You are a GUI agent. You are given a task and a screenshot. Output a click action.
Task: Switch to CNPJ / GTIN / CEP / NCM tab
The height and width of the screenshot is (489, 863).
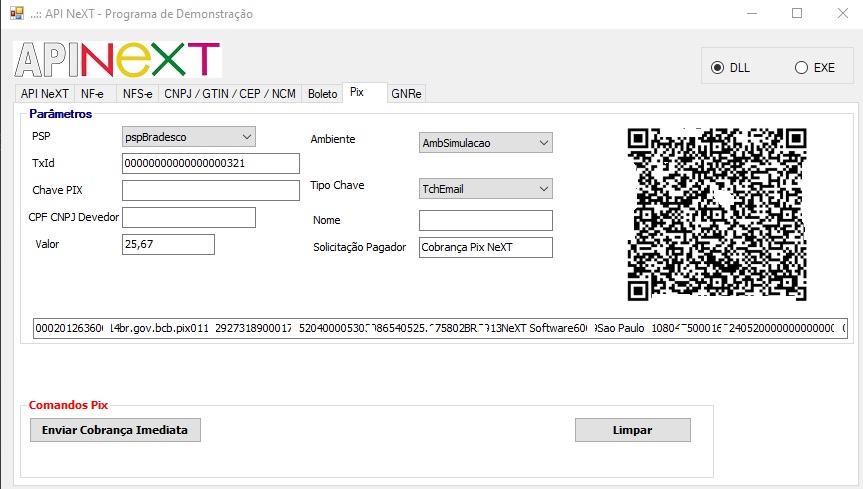click(x=230, y=93)
